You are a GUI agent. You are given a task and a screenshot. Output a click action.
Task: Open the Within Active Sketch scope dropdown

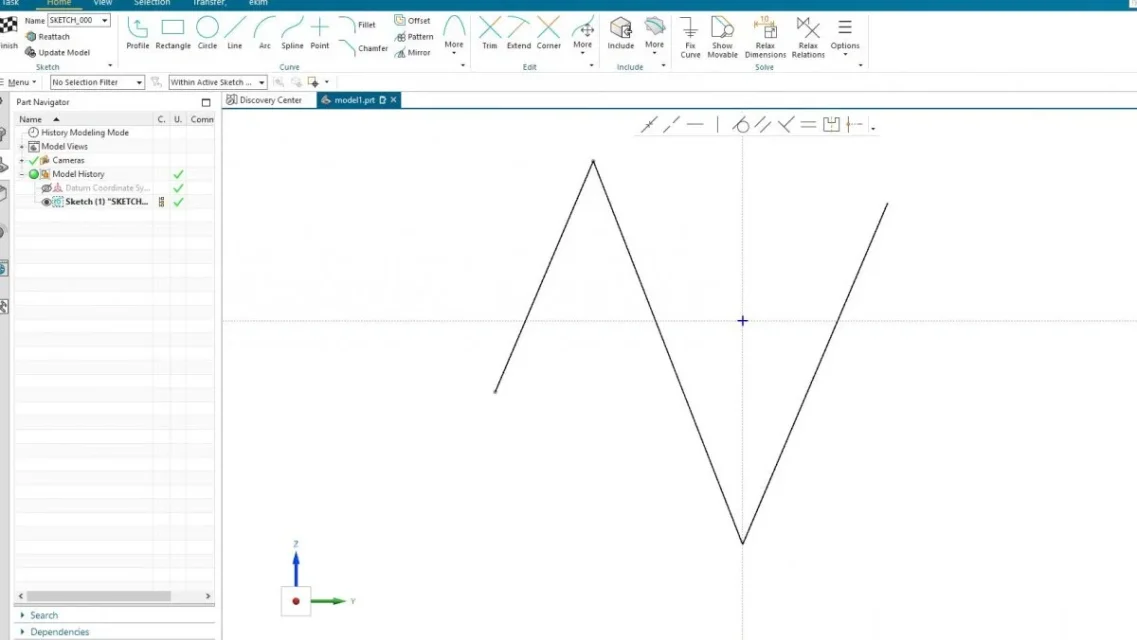(217, 82)
